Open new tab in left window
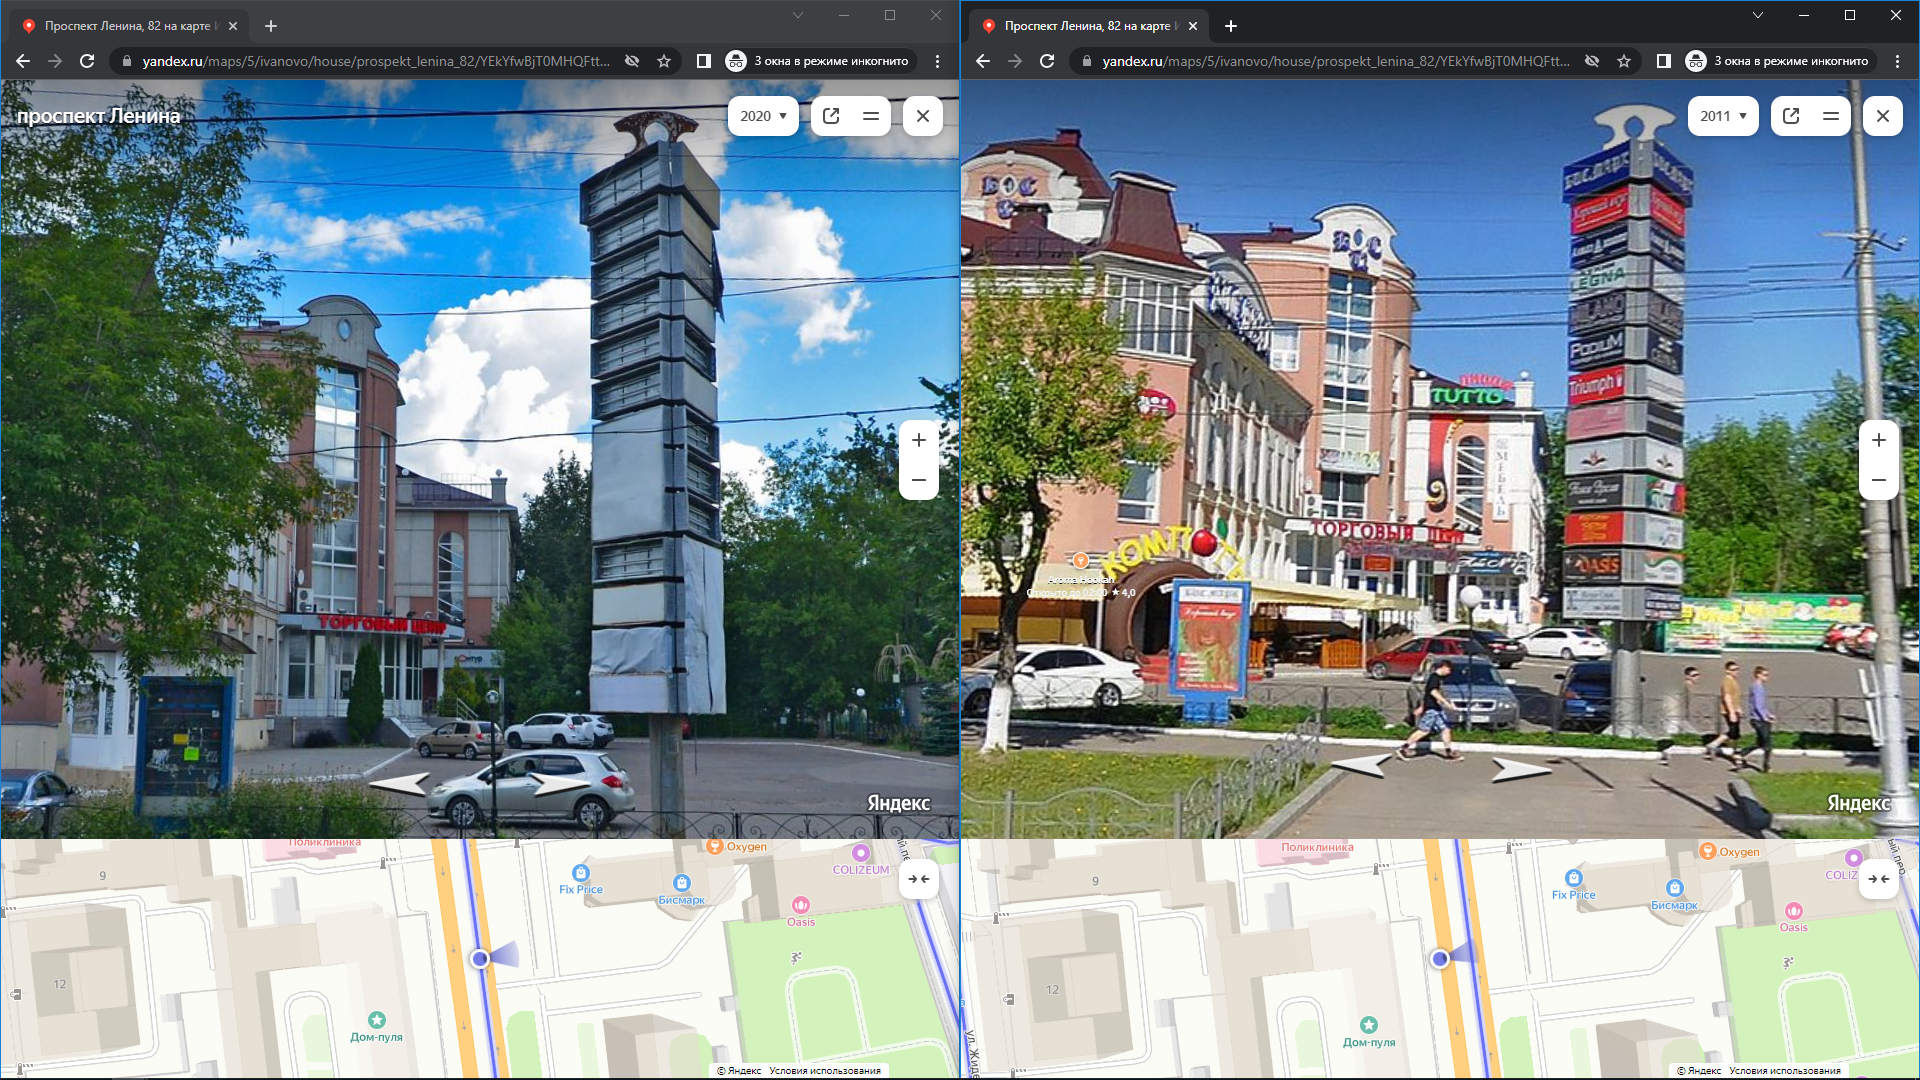The image size is (1920, 1080). [271, 26]
